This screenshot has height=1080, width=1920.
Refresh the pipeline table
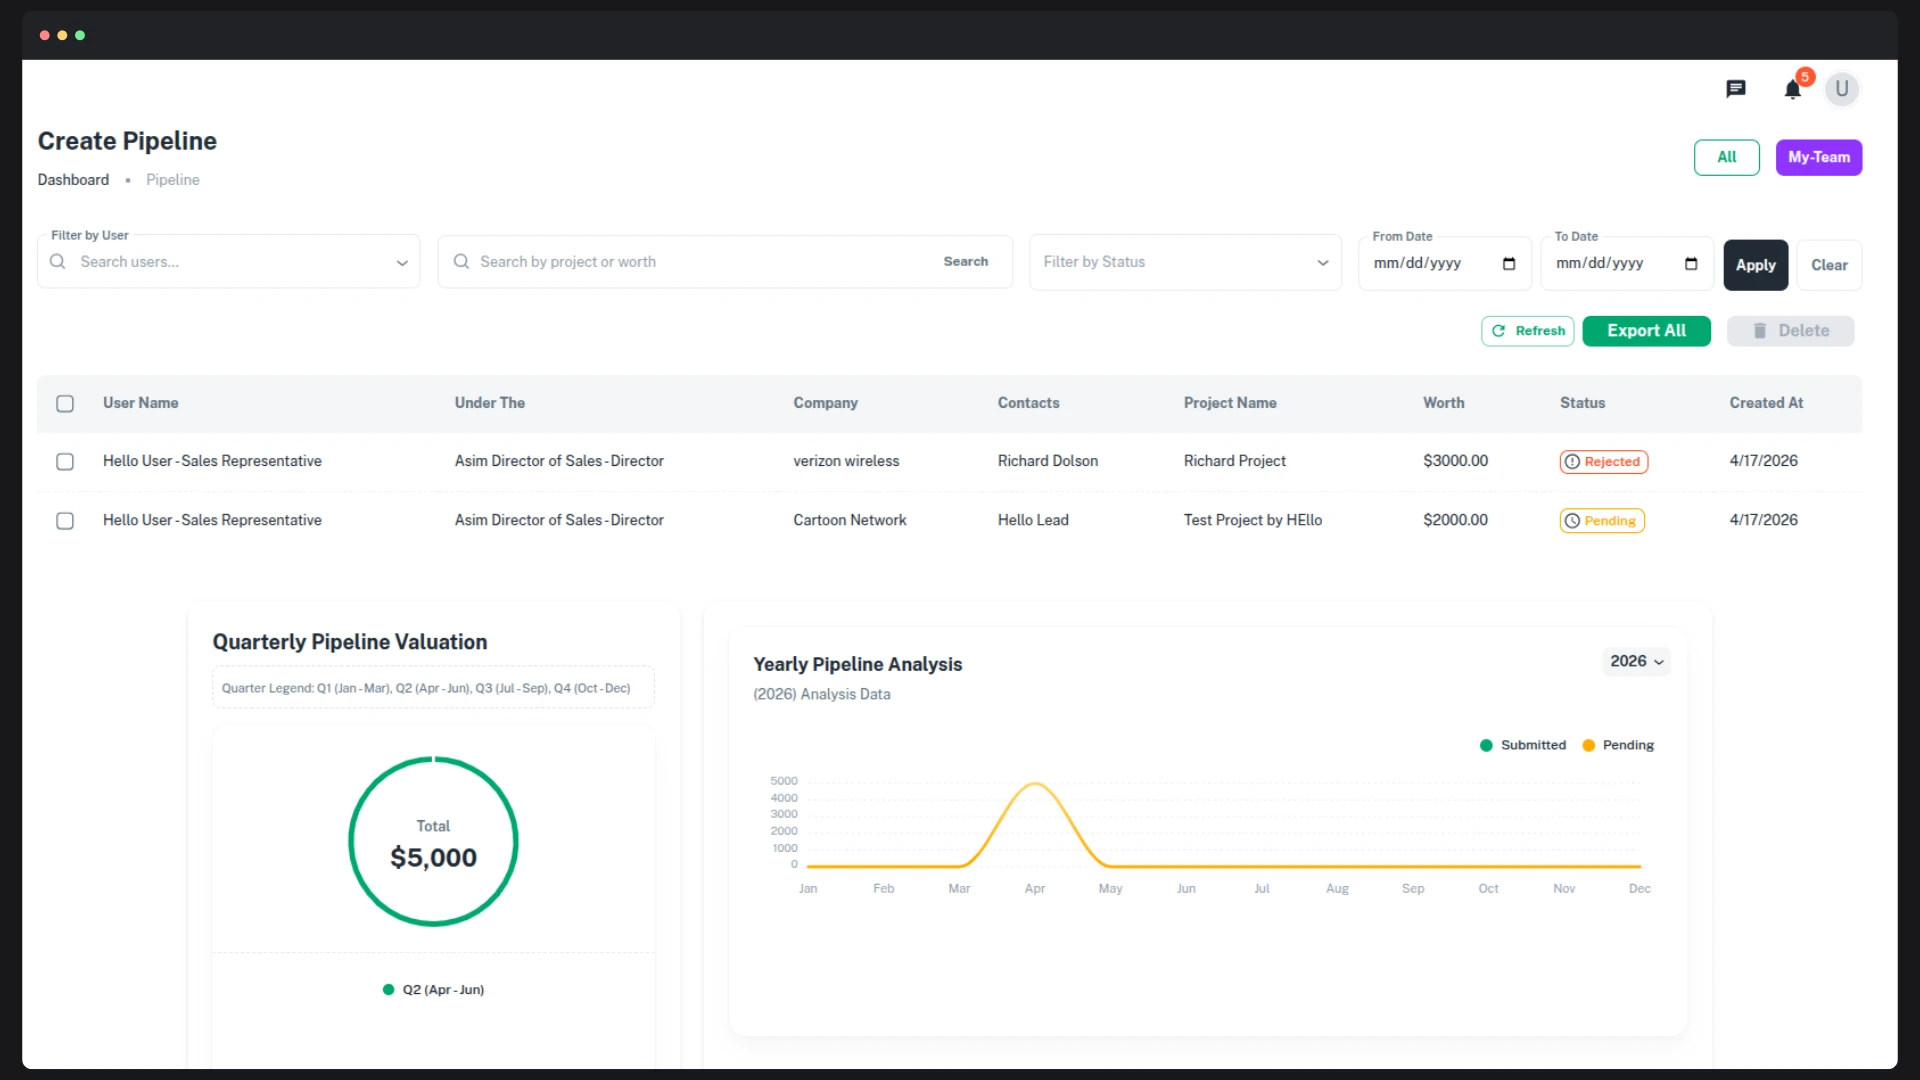tap(1527, 331)
